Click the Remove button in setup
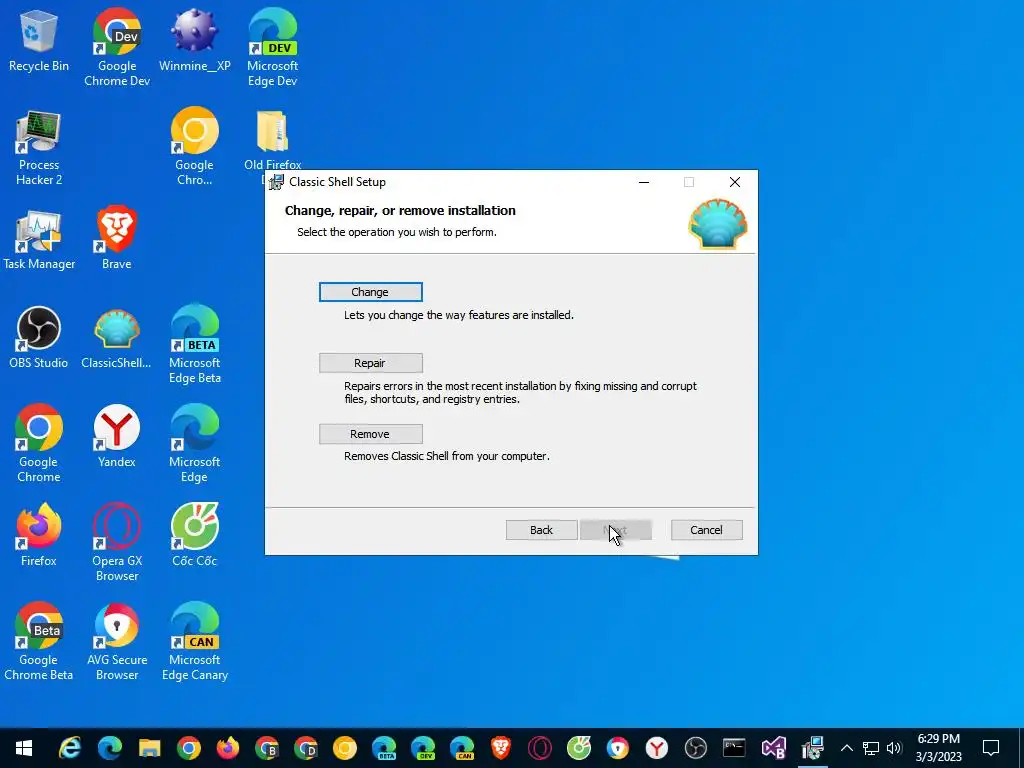This screenshot has width=1024, height=768. tap(370, 434)
